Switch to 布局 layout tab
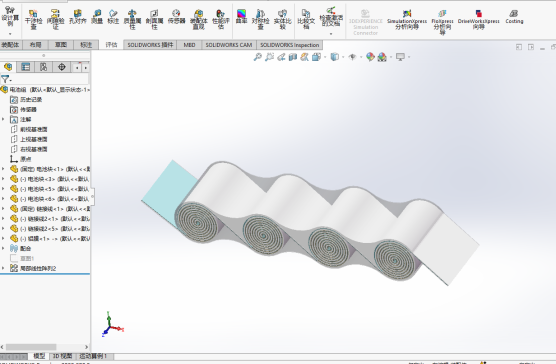Image resolution: width=556 pixels, height=364 pixels. 35,45
